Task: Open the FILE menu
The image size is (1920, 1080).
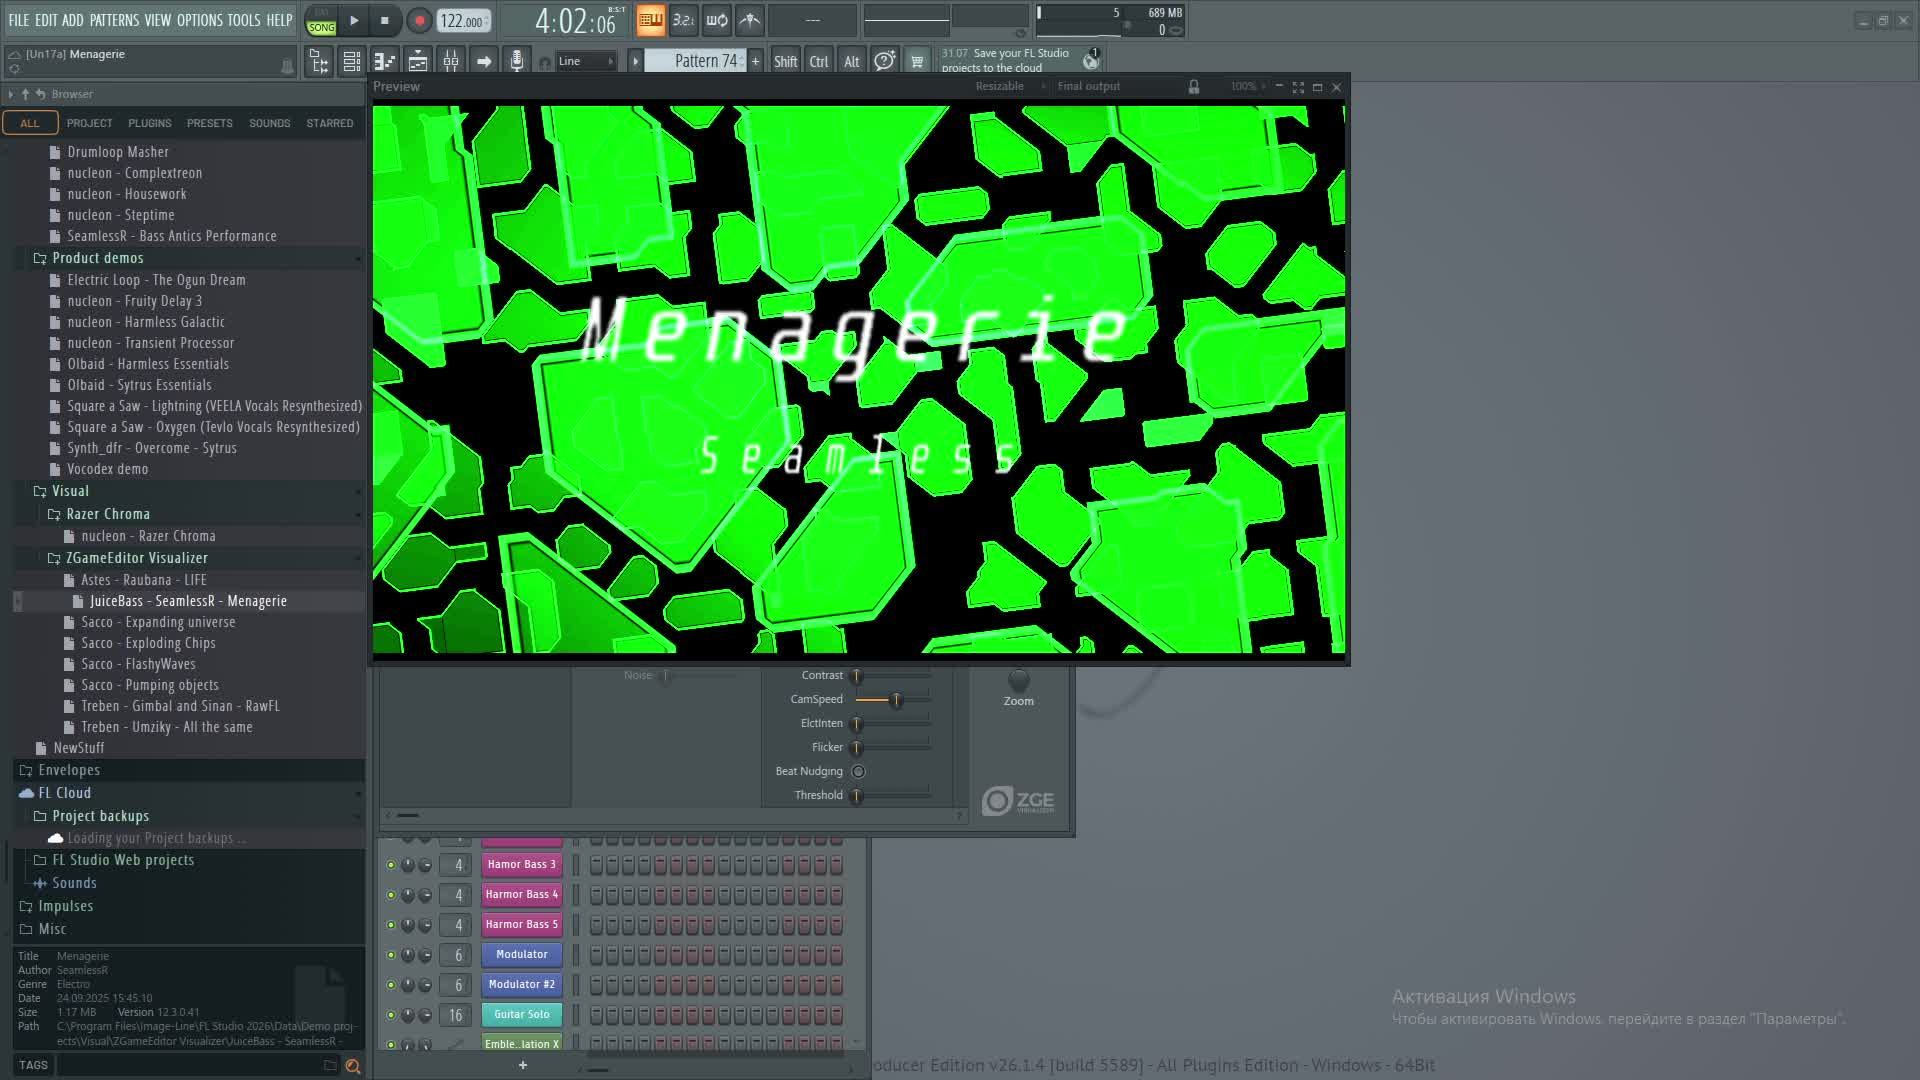Action: (19, 20)
